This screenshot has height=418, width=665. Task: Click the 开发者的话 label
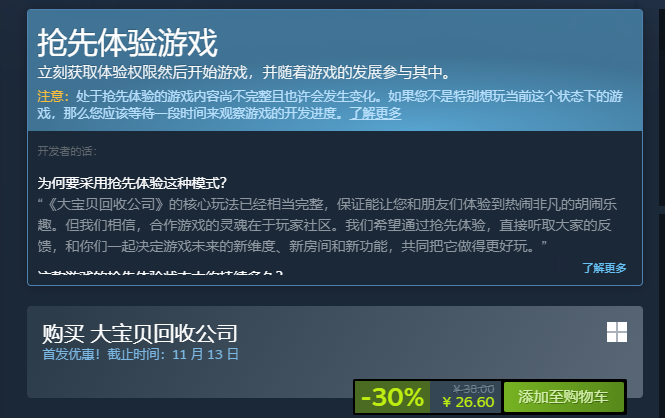[67, 151]
